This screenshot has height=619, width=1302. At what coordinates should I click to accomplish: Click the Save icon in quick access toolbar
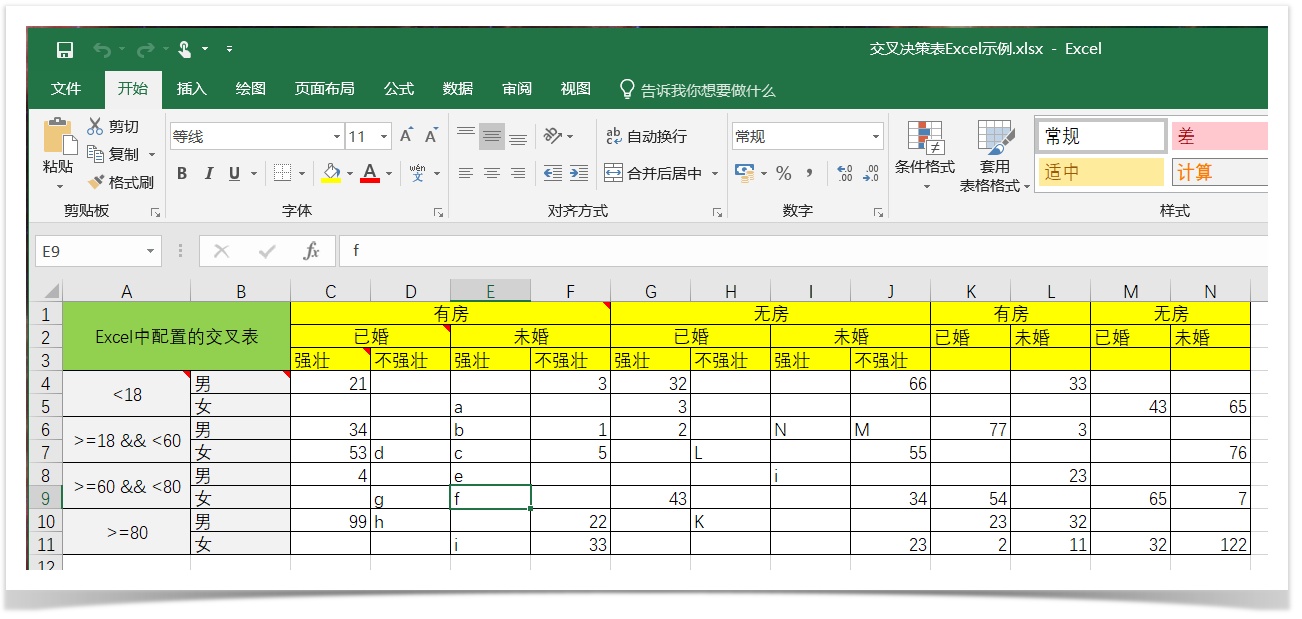point(65,49)
